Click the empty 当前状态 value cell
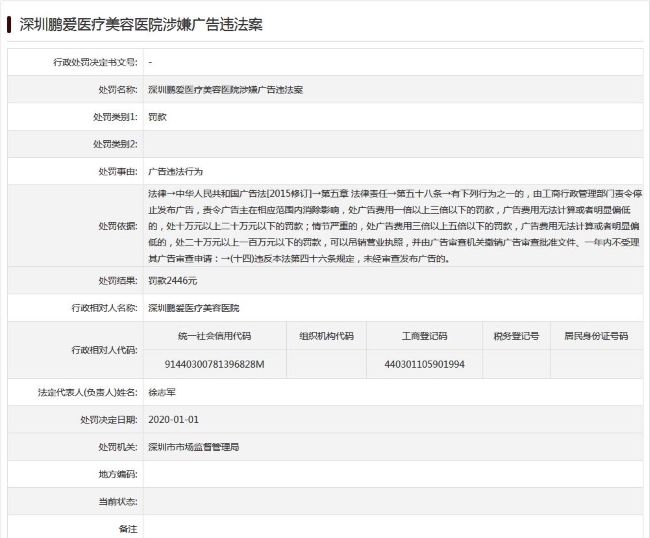The height and width of the screenshot is (538, 650). pos(390,500)
